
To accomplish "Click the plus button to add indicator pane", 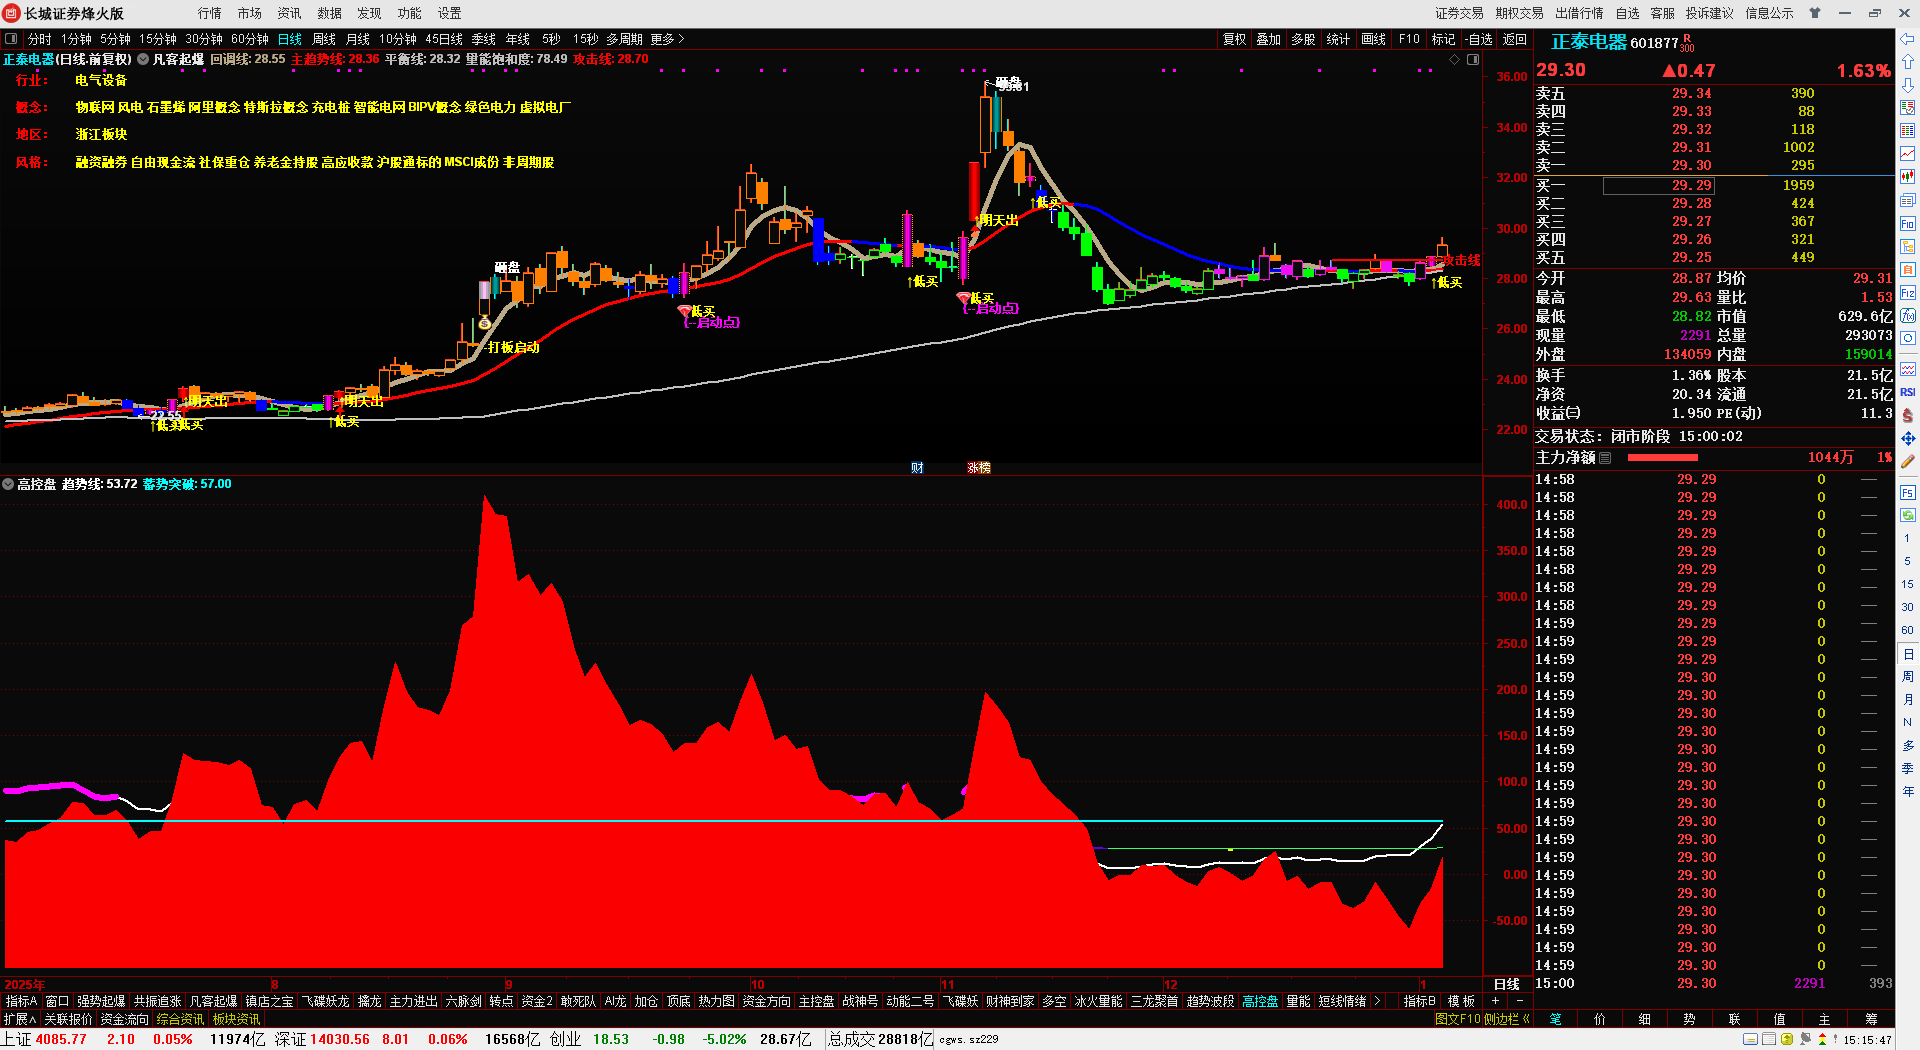I will 1496,1001.
